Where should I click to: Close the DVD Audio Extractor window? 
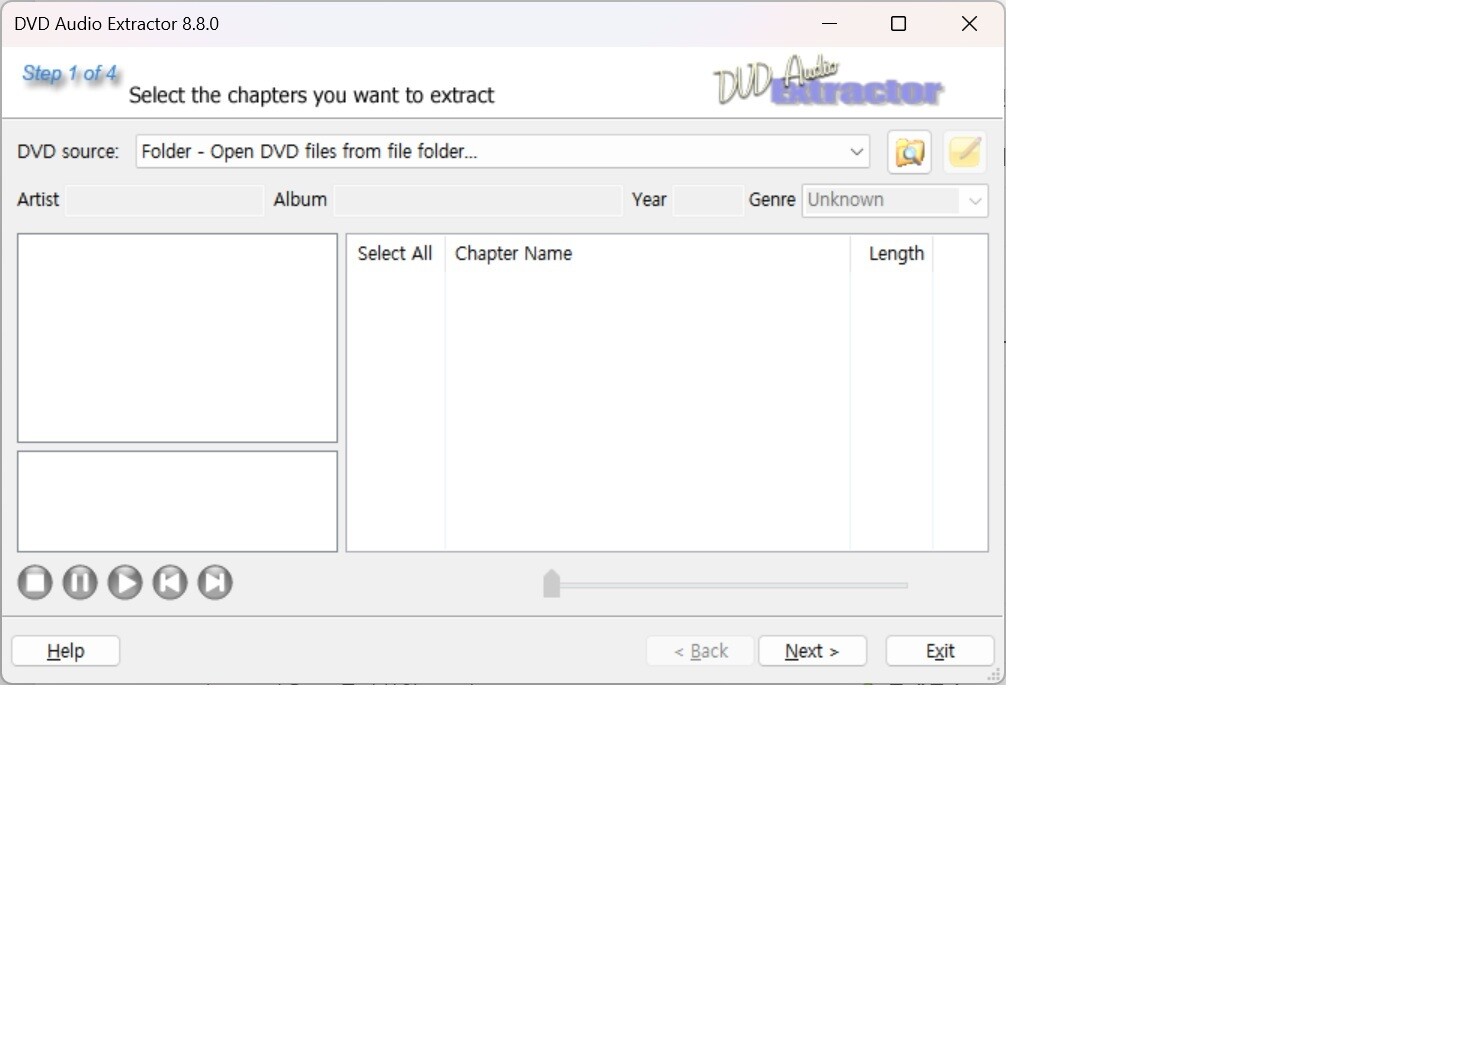[969, 24]
